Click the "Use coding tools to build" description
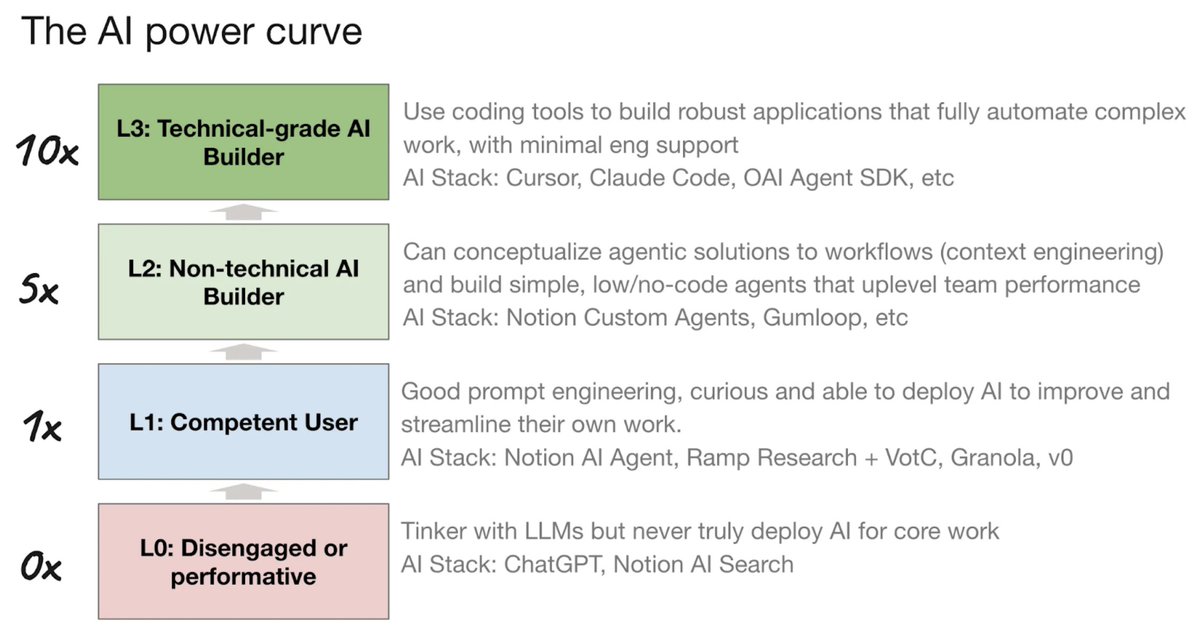The width and height of the screenshot is (1200, 629). [794, 128]
